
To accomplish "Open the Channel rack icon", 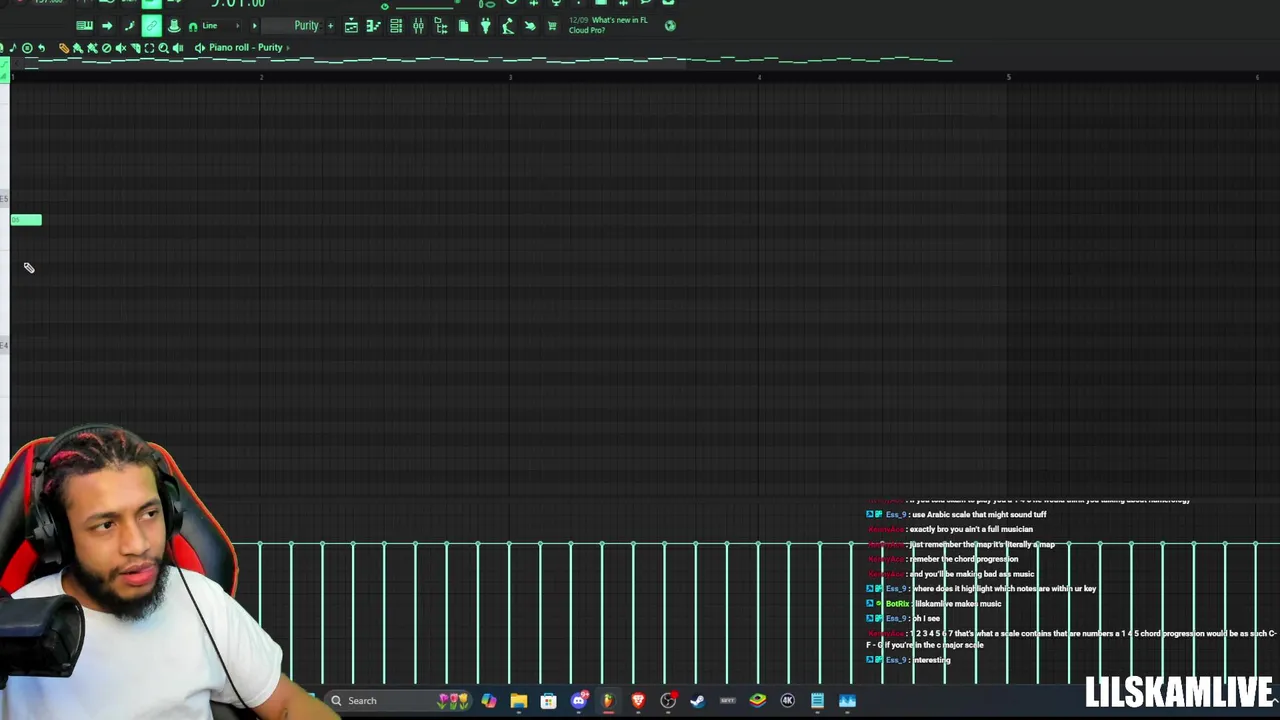I will point(396,26).
